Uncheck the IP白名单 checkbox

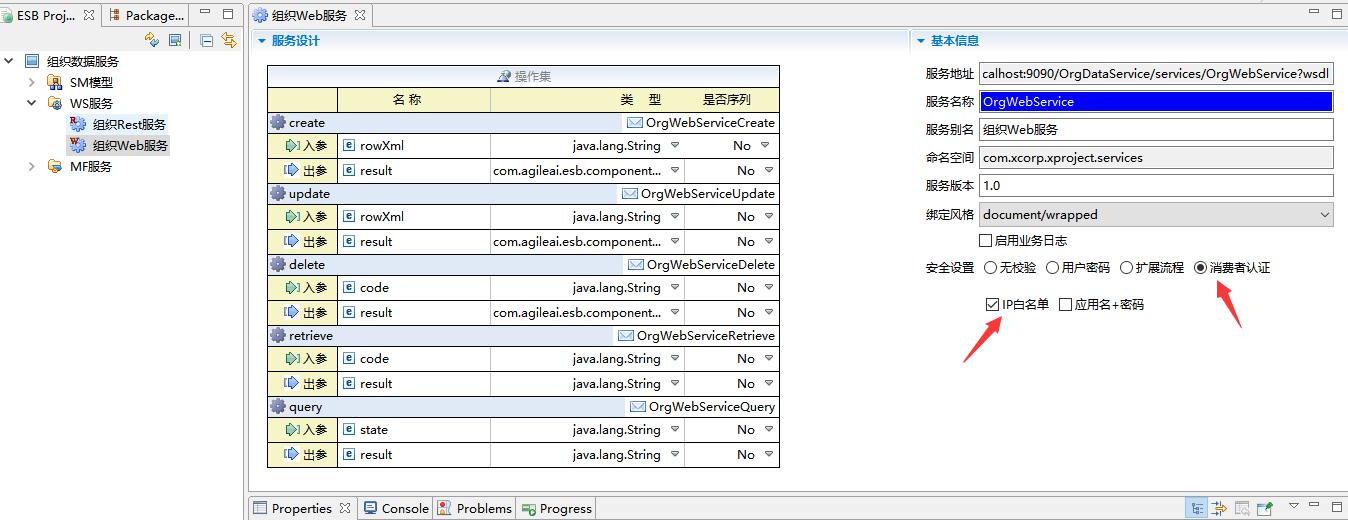coord(992,305)
